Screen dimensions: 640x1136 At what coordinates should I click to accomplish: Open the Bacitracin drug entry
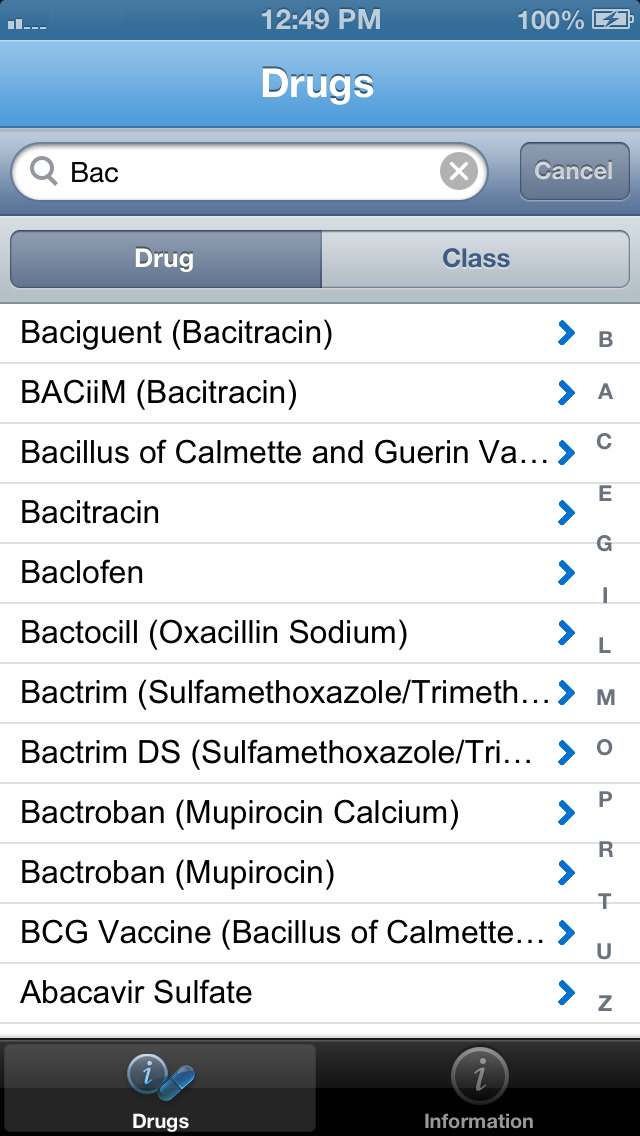point(280,513)
